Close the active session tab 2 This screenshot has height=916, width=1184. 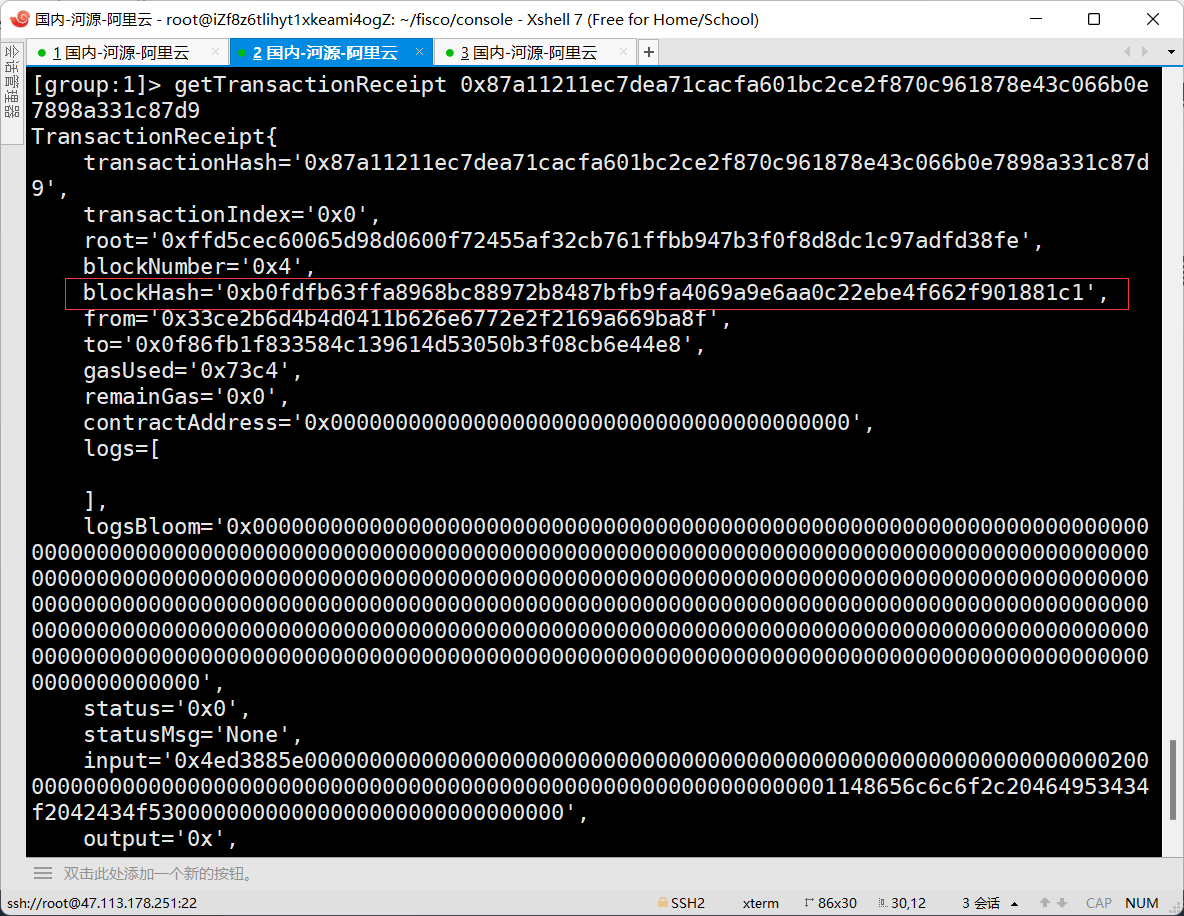click(x=419, y=52)
